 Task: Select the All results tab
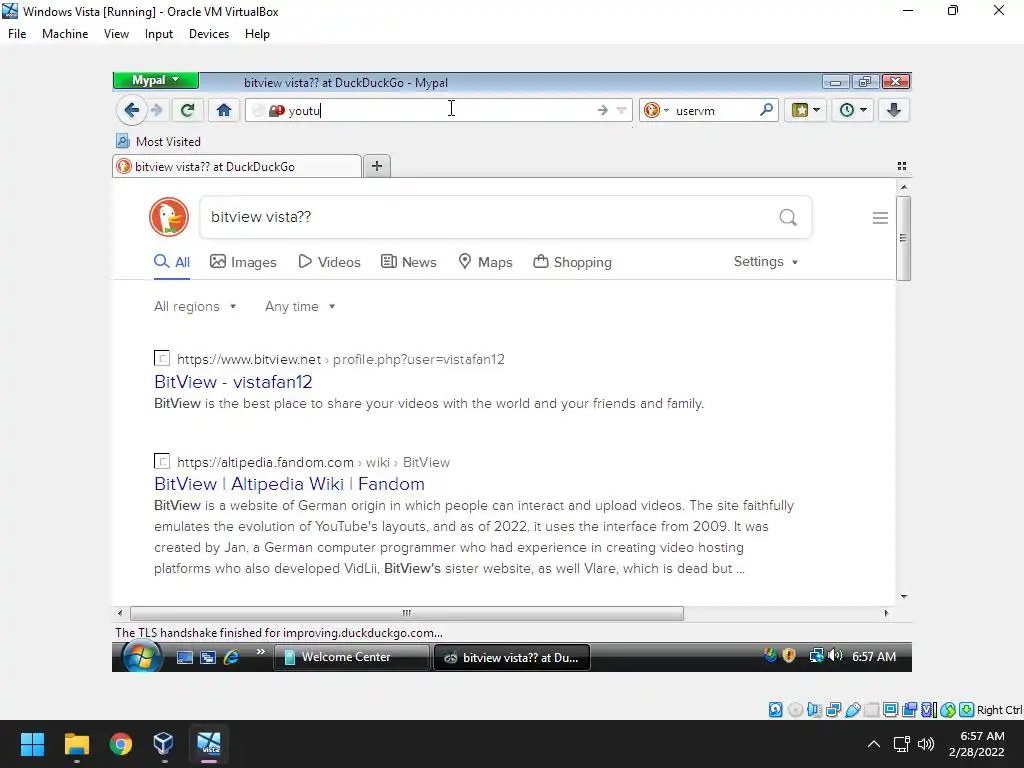pos(172,262)
